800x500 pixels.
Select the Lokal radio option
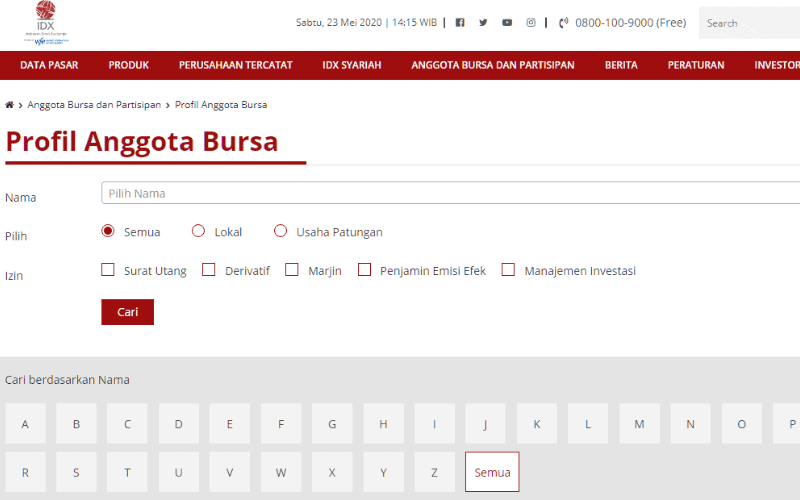[198, 231]
